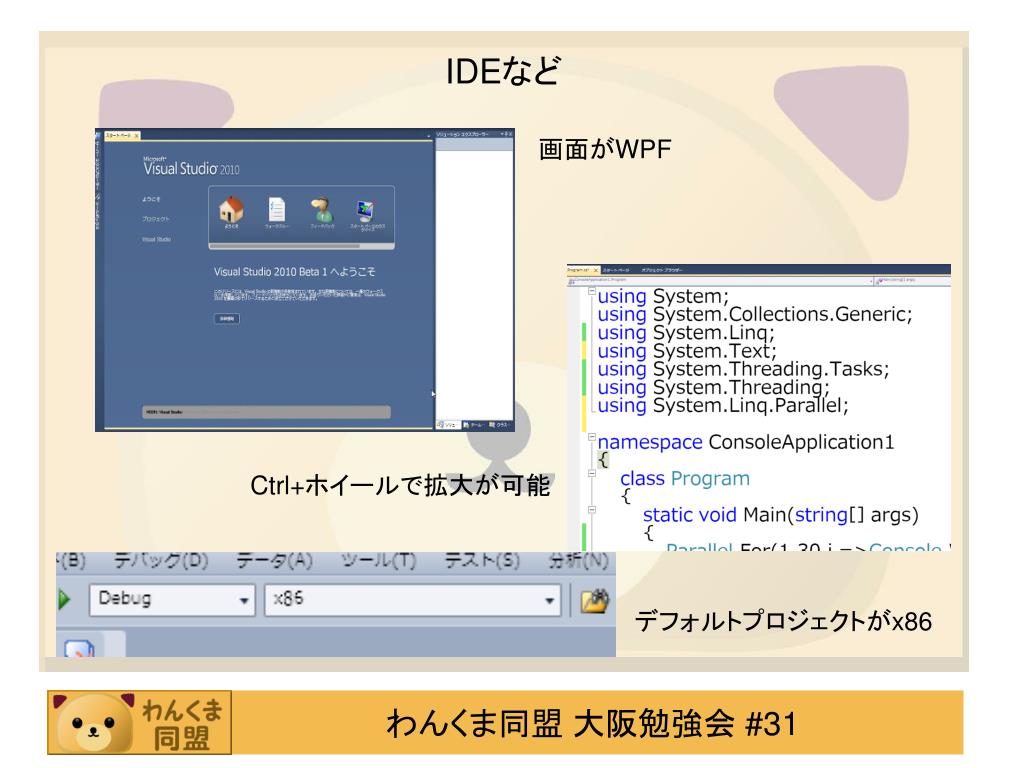Viewport: 1024px width, 768px height.
Task: Open the 分析(N) menu
Action: coord(579,560)
